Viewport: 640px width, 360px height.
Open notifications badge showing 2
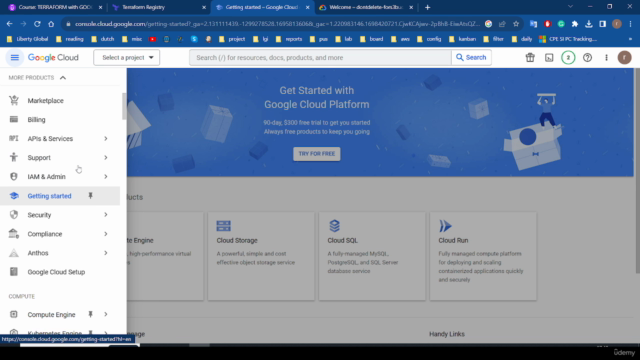click(x=568, y=58)
